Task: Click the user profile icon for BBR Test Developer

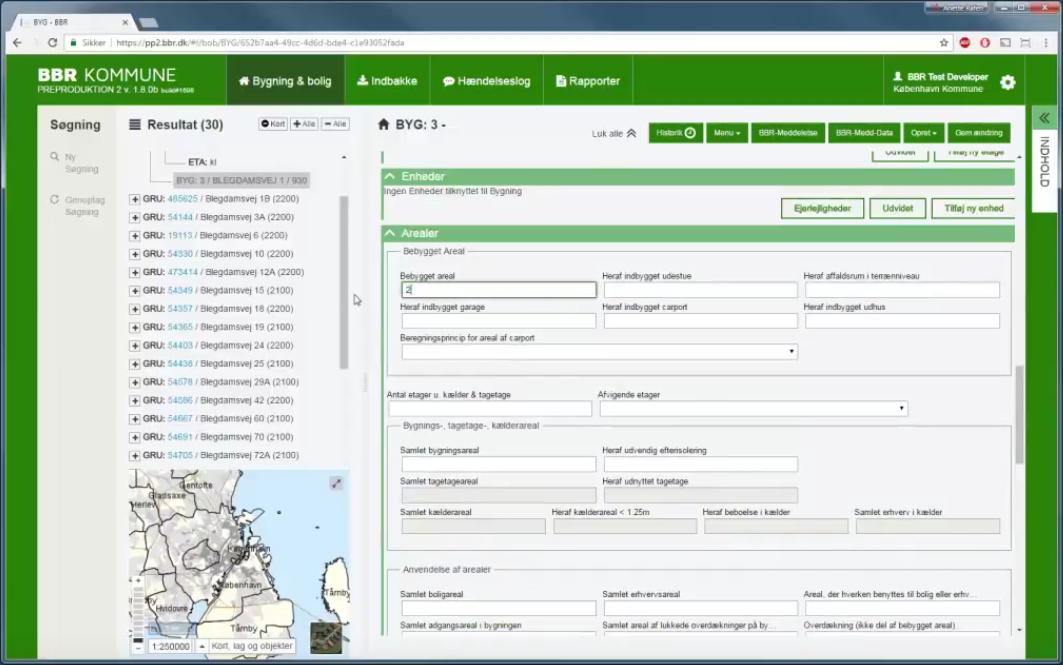Action: pyautogui.click(x=898, y=77)
